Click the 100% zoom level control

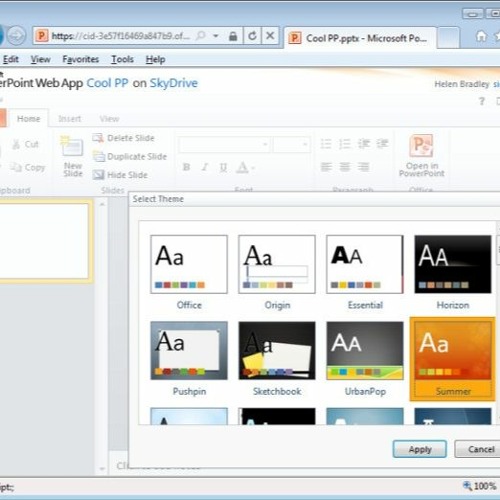(479, 486)
